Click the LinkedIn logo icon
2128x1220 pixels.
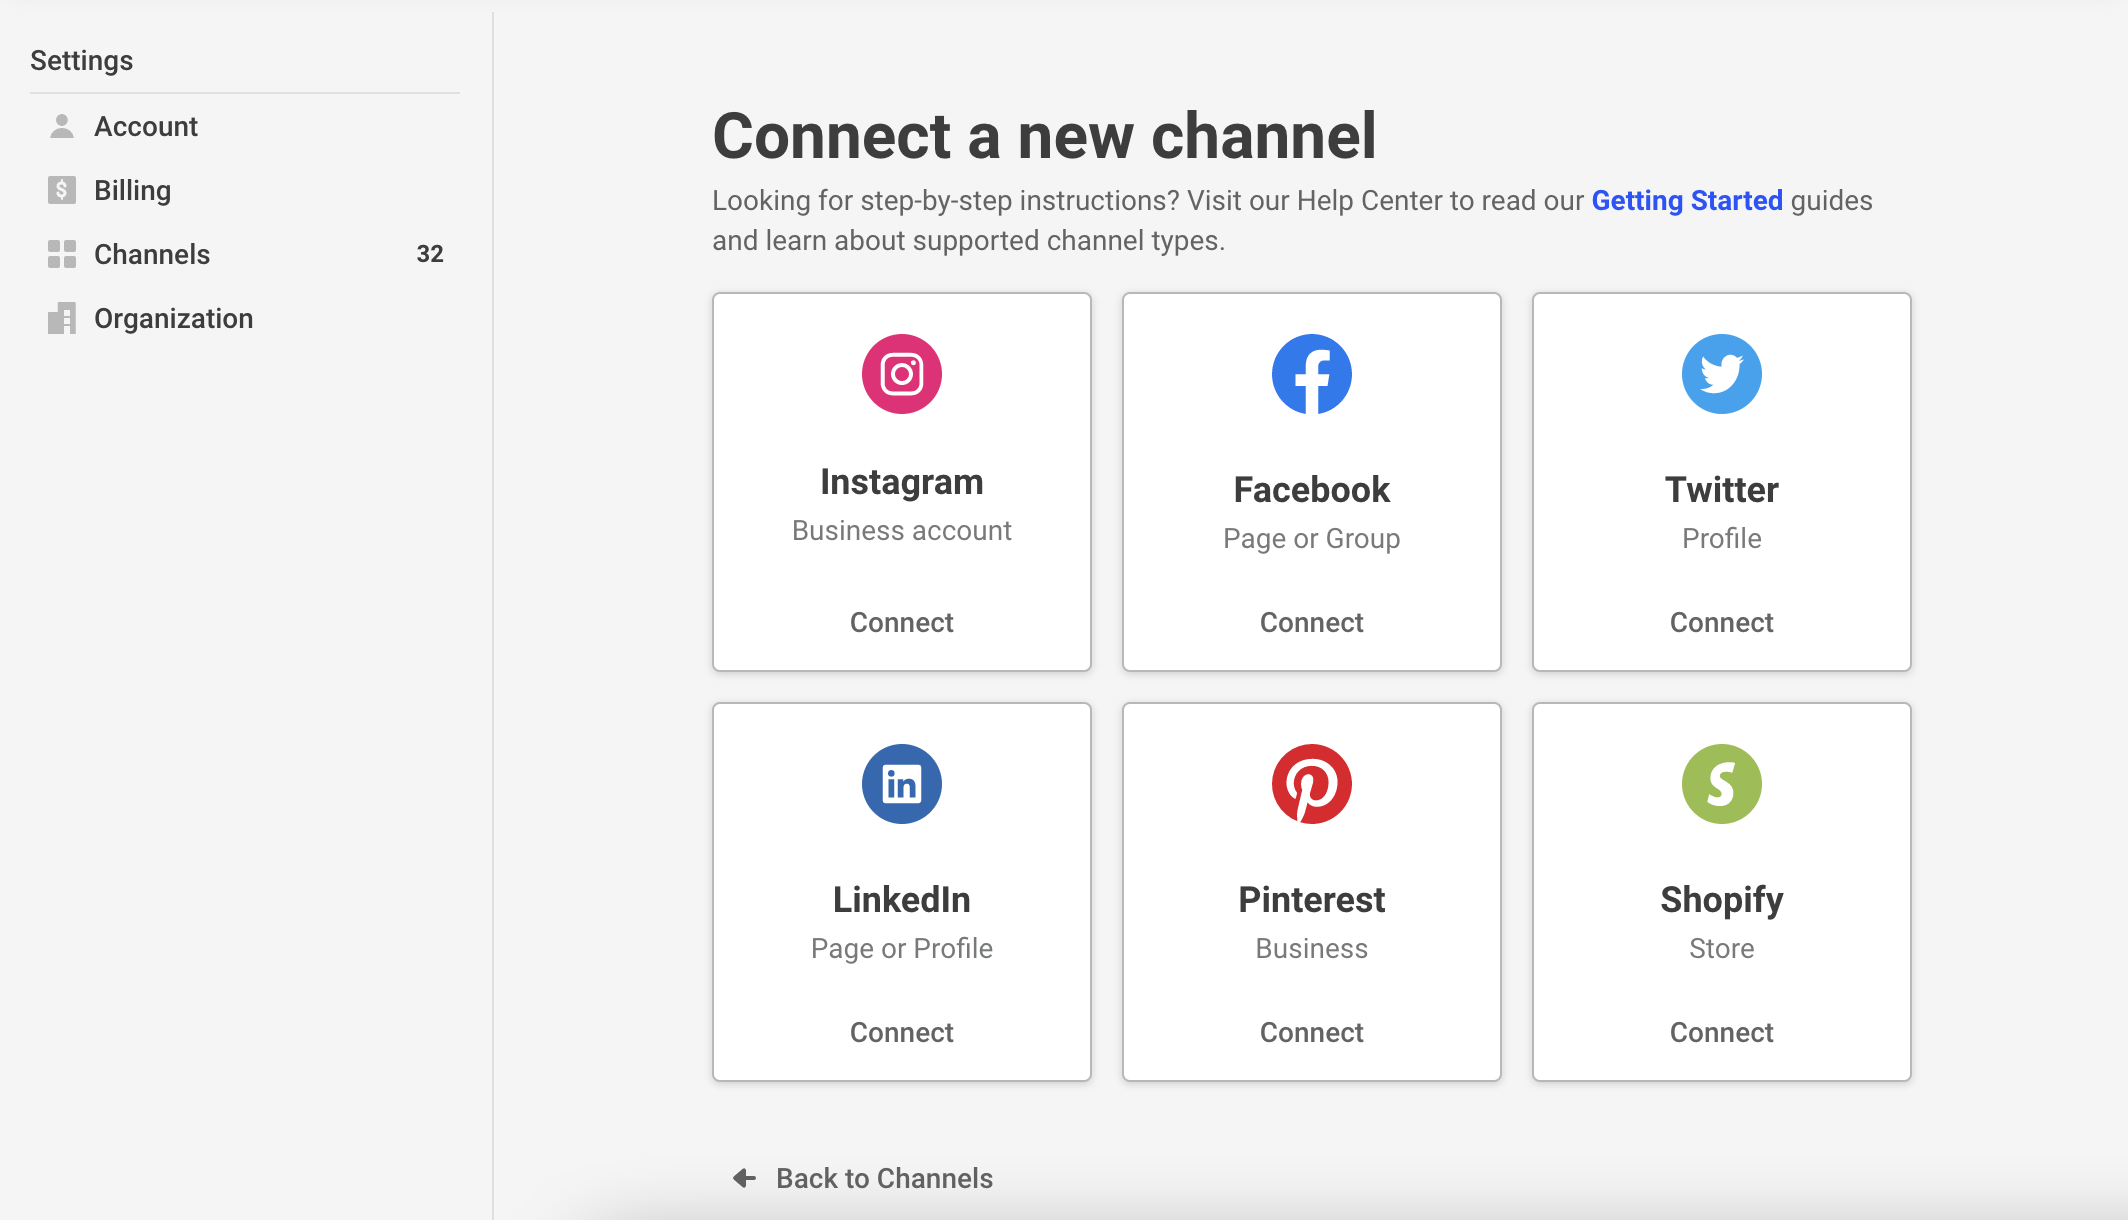tap(901, 784)
